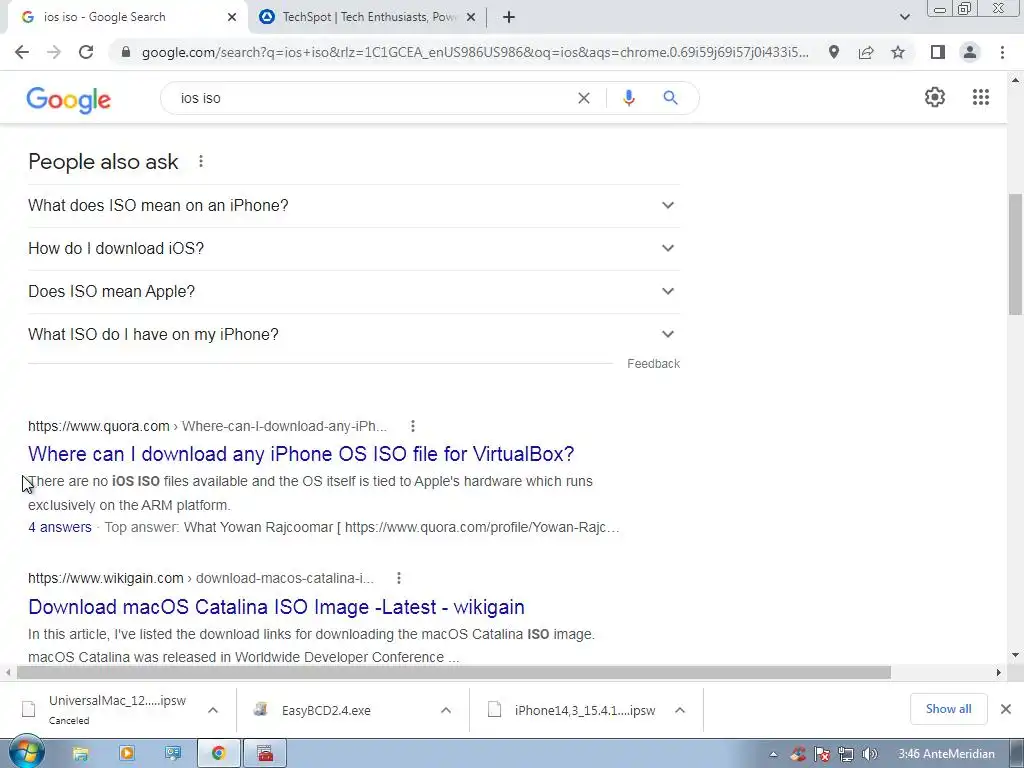
Task: Open EasyBCD2.4.exe downloaded file
Action: pos(326,710)
